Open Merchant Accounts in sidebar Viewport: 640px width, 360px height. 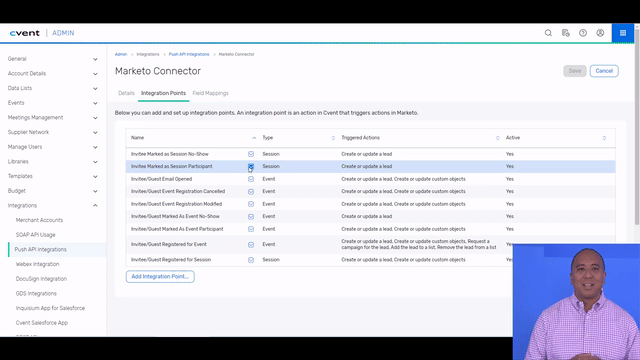point(39,220)
